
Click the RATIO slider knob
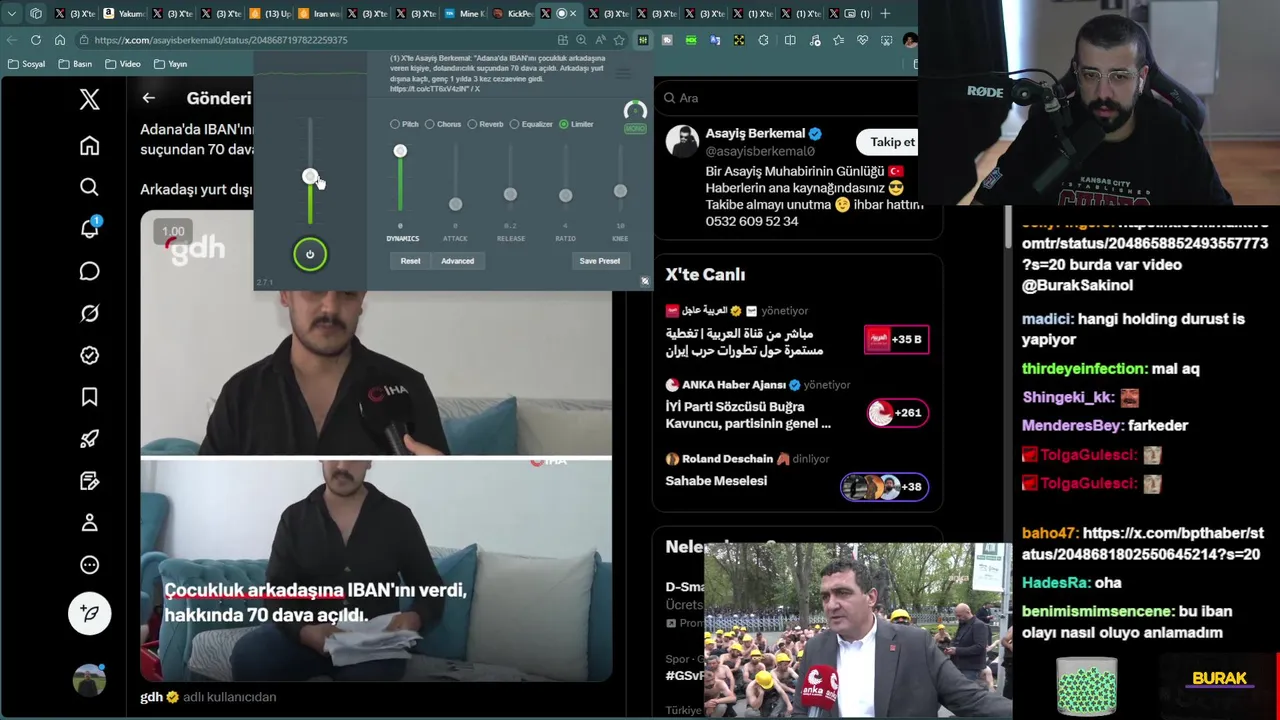click(x=565, y=195)
